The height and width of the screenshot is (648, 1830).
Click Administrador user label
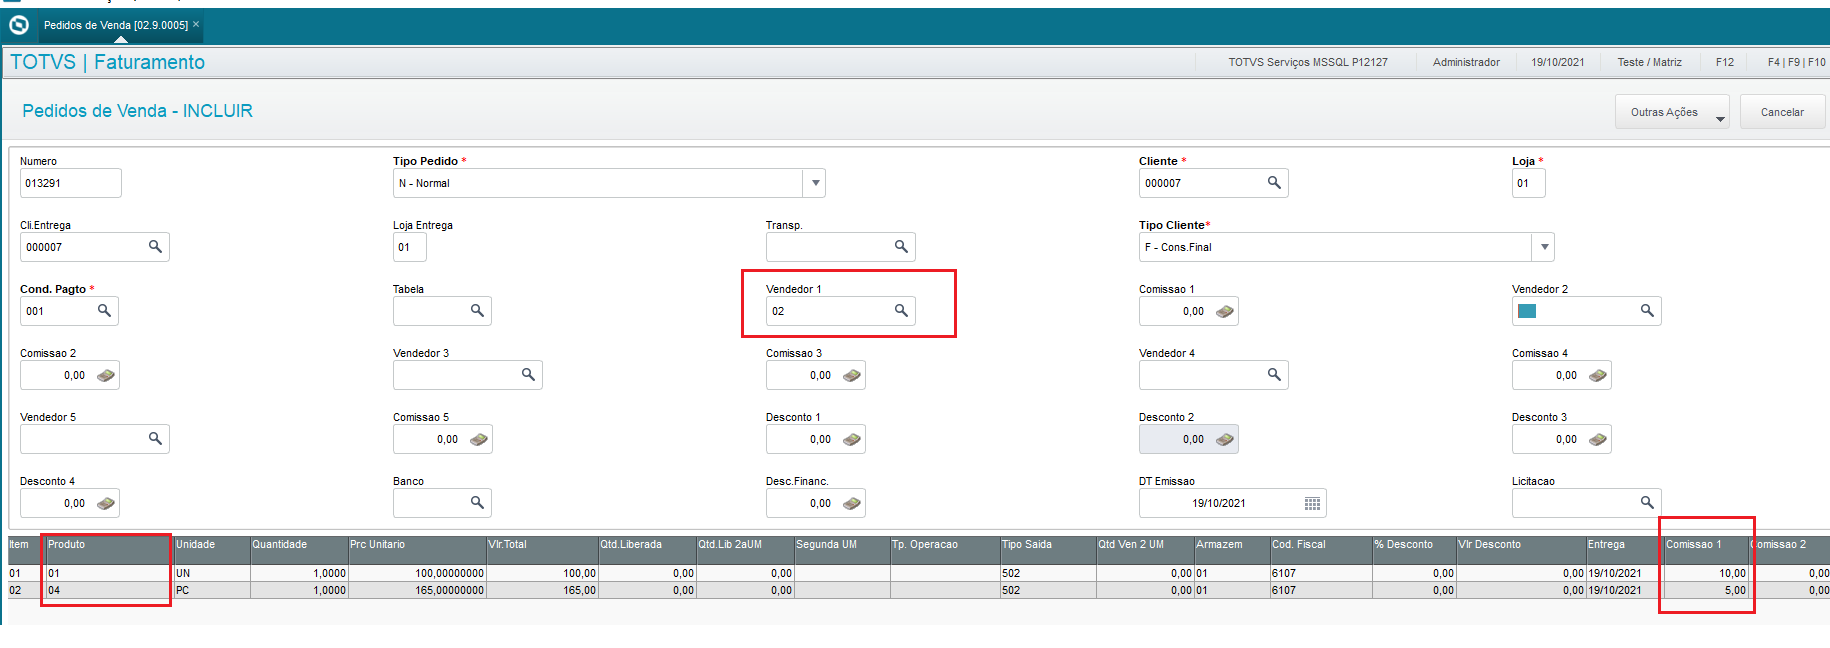click(1466, 62)
